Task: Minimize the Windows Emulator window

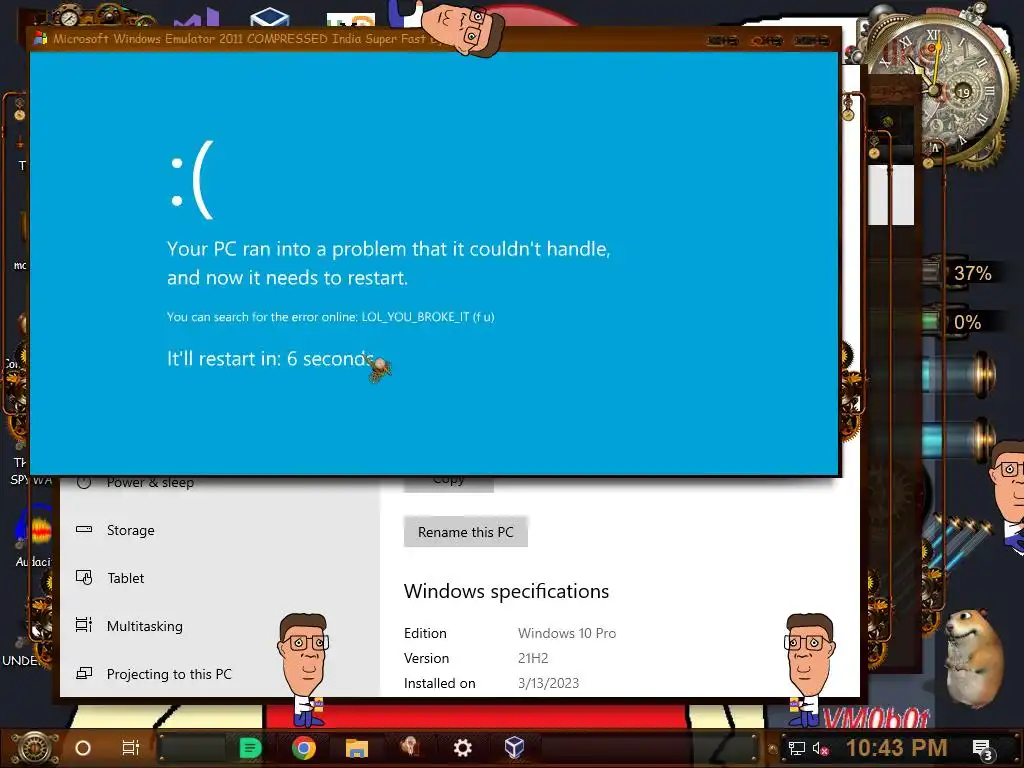Action: pos(722,40)
